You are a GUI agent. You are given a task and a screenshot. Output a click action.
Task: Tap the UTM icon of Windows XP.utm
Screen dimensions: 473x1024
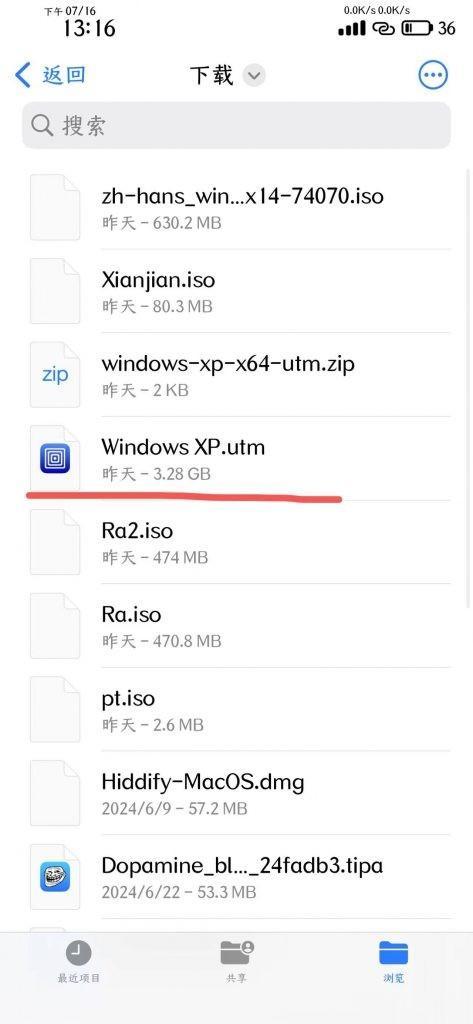tap(55, 458)
